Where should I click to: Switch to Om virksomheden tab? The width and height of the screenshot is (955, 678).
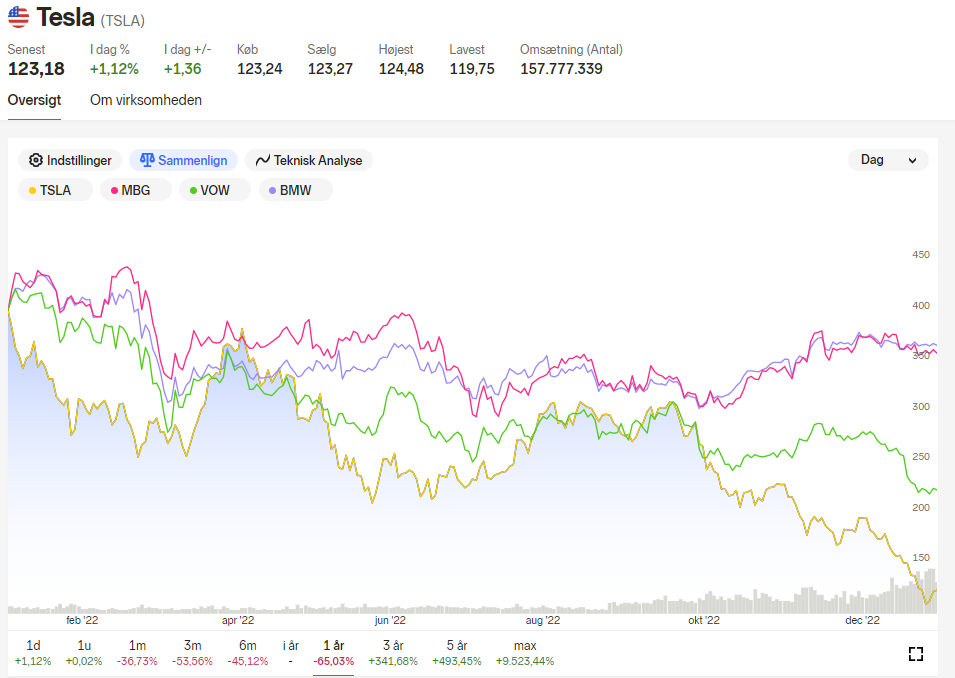tap(146, 100)
